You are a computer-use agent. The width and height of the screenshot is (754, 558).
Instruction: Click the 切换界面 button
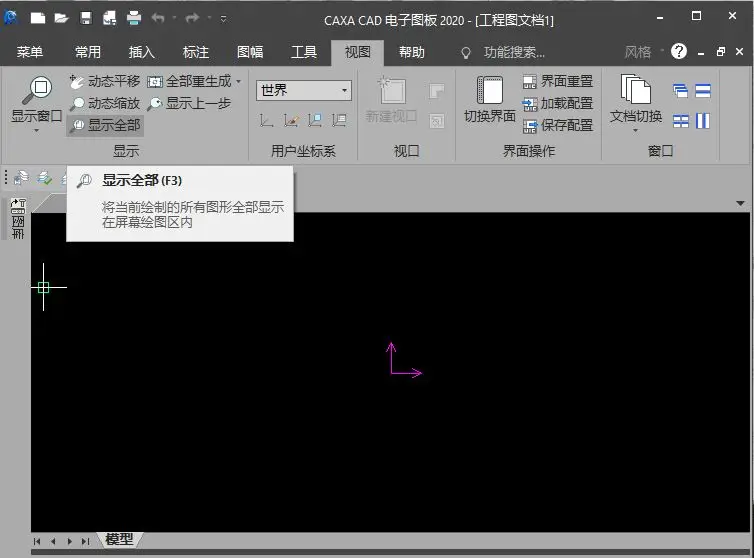490,100
